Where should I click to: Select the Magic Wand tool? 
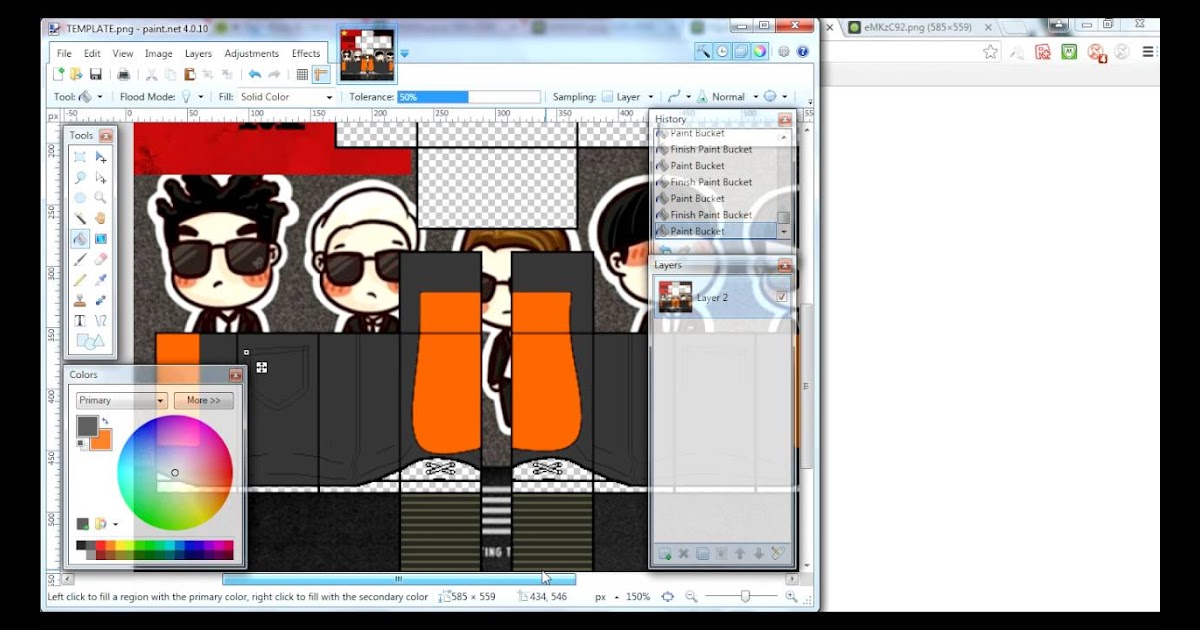(x=80, y=218)
